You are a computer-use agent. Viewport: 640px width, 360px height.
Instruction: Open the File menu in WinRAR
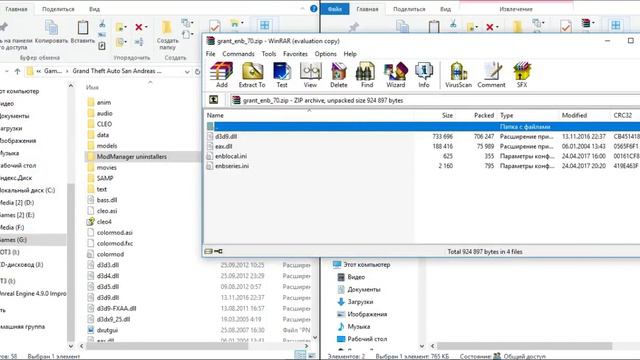click(211, 54)
